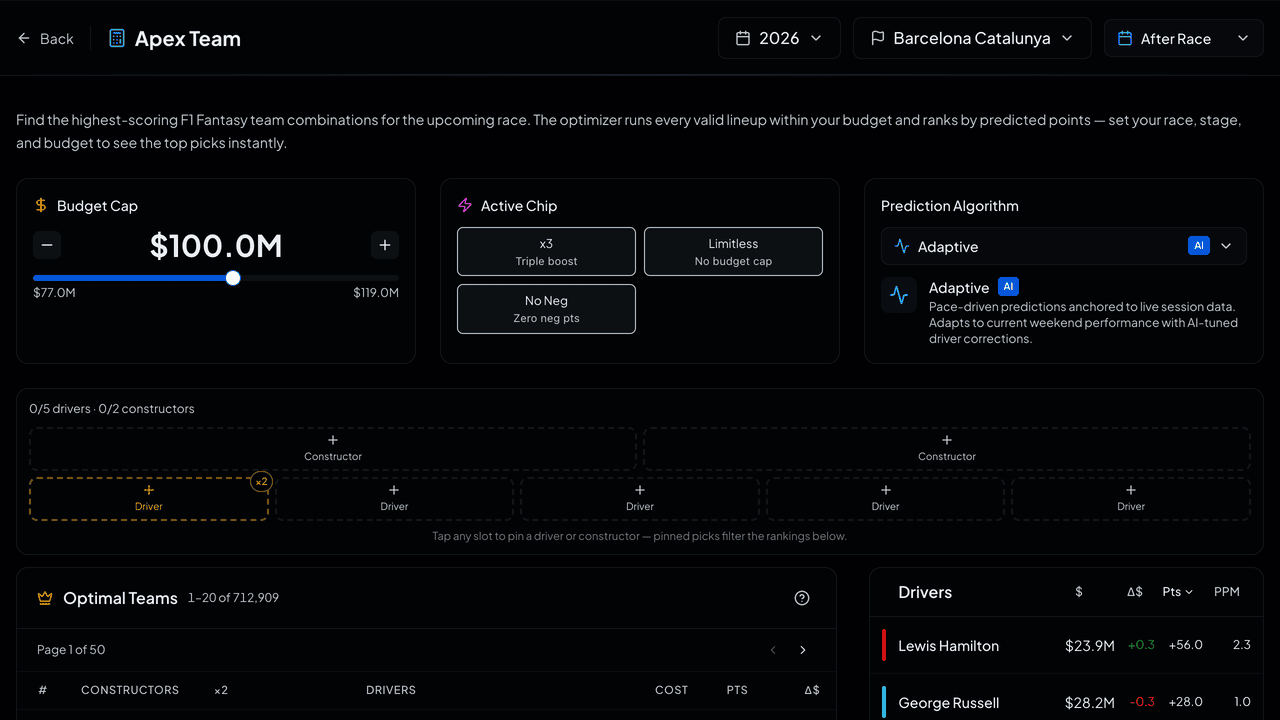Add a driver in the fourth slot
This screenshot has width=1280, height=720.
tap(885, 498)
